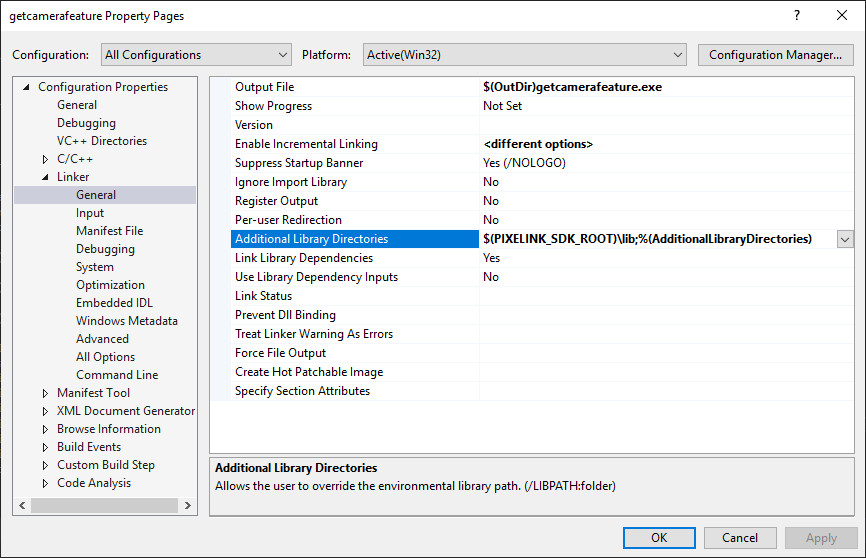Select the Embedded IDL page
866x558 pixels.
[114, 303]
